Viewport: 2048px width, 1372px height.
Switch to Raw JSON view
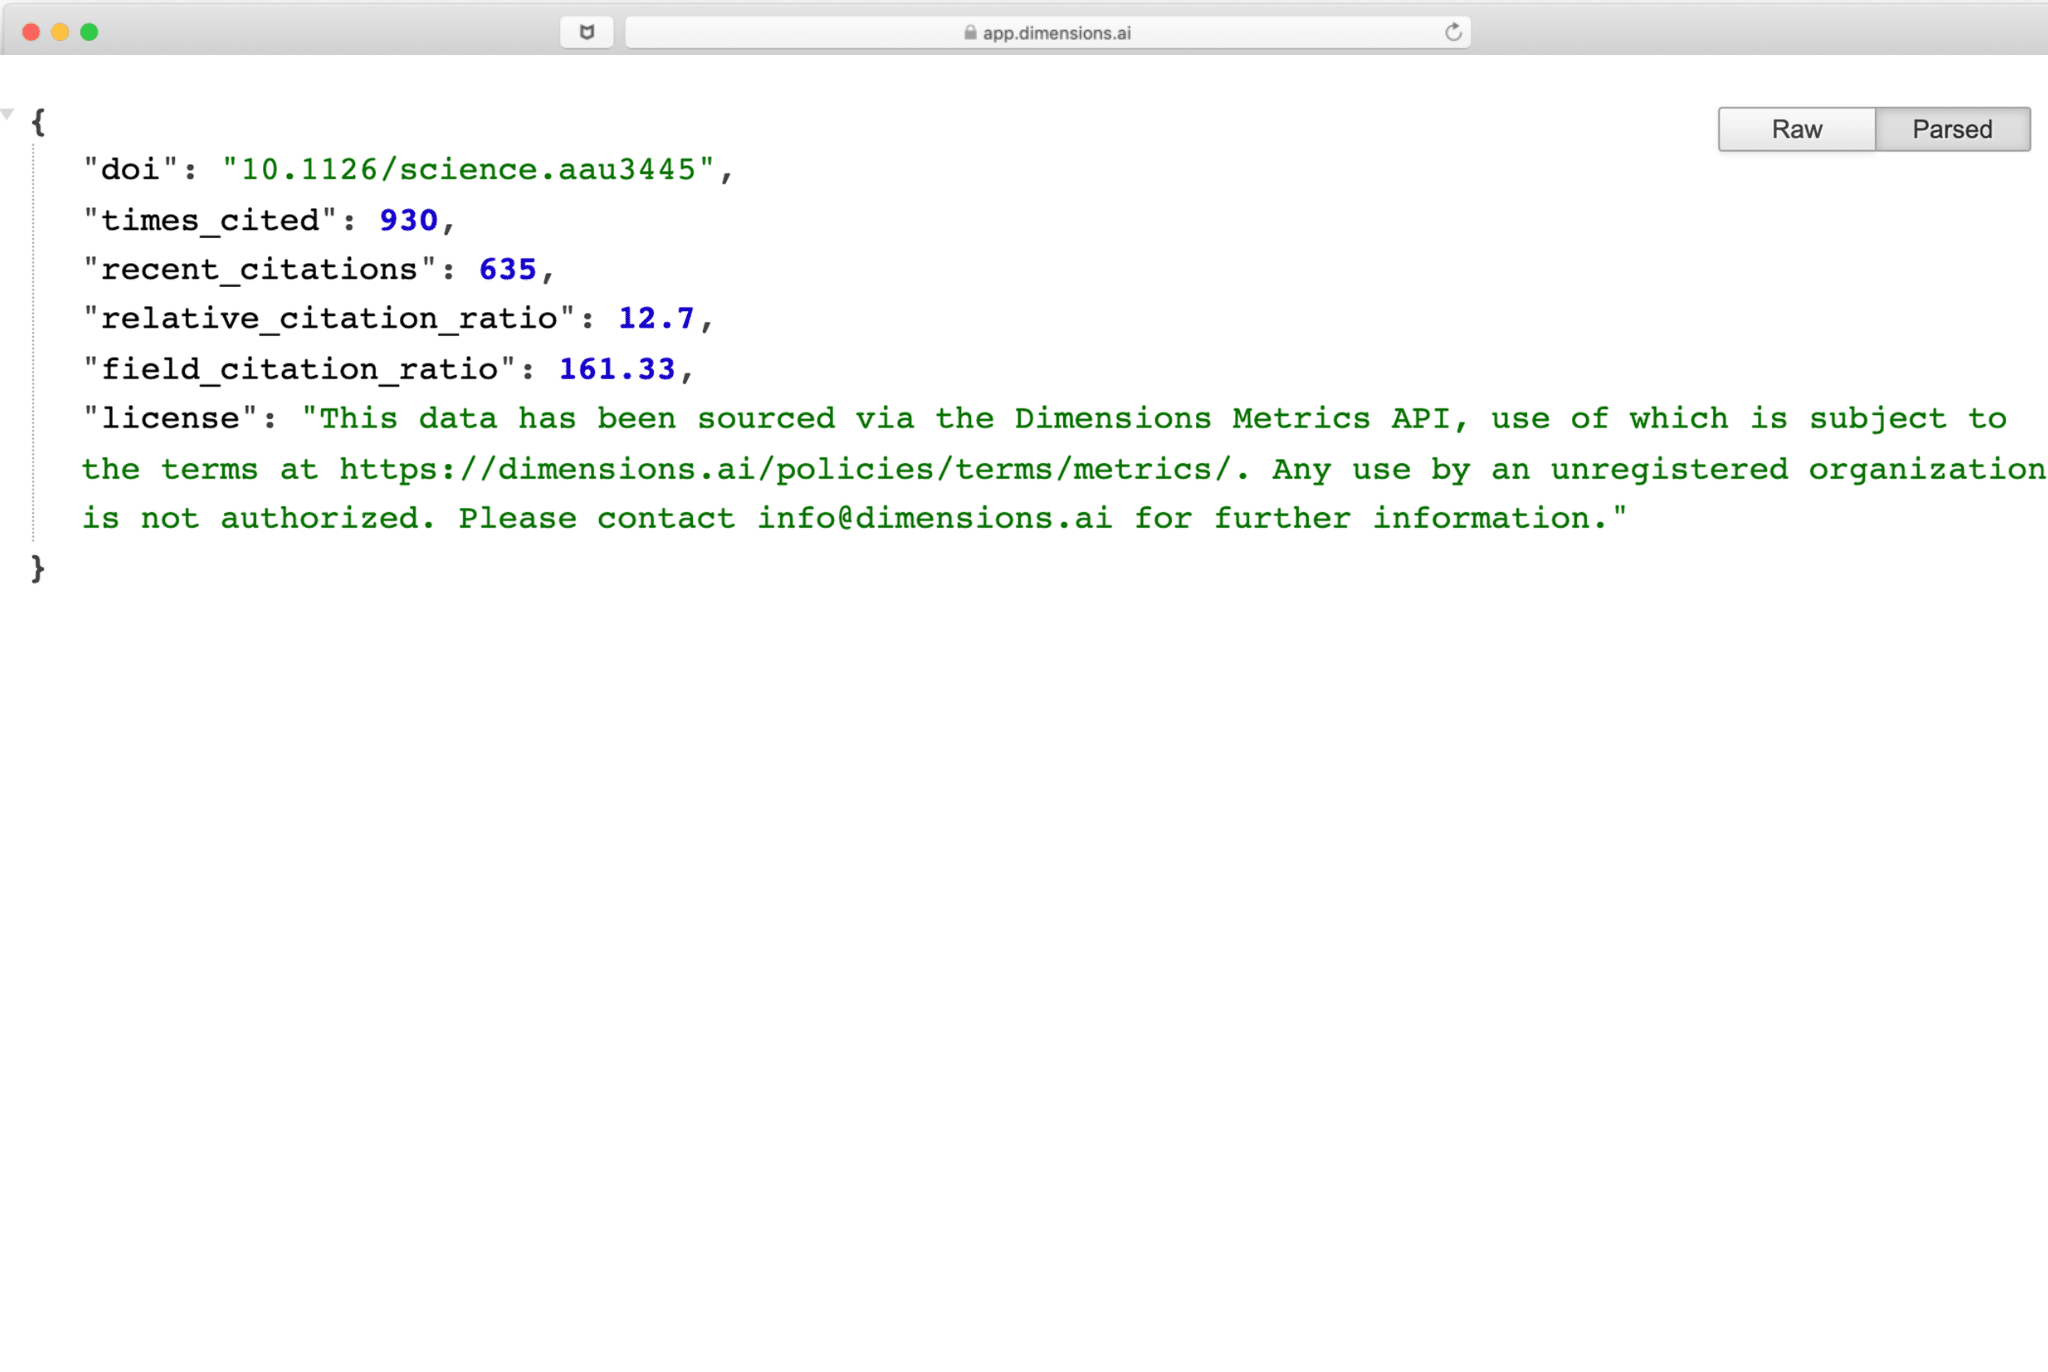(x=1796, y=129)
